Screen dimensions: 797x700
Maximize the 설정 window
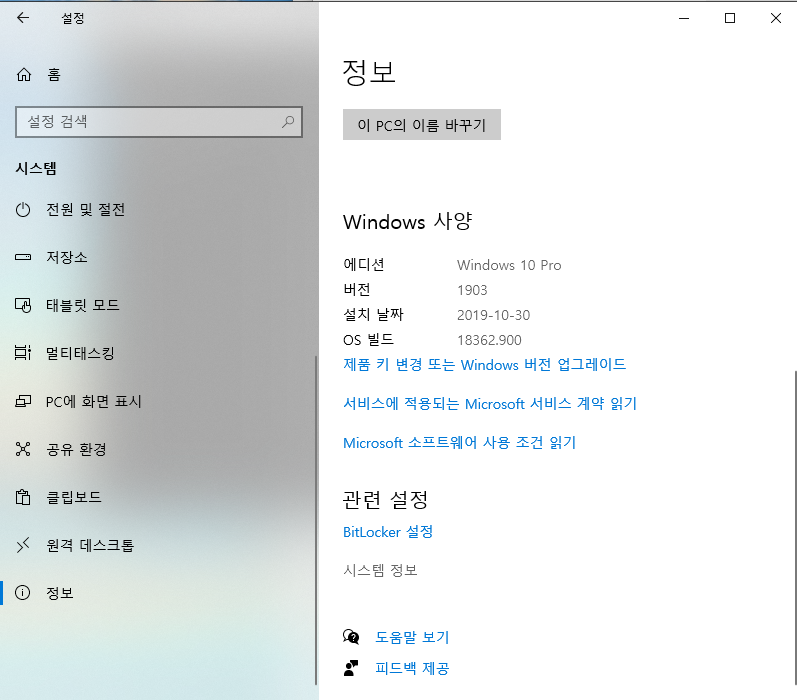click(x=730, y=18)
